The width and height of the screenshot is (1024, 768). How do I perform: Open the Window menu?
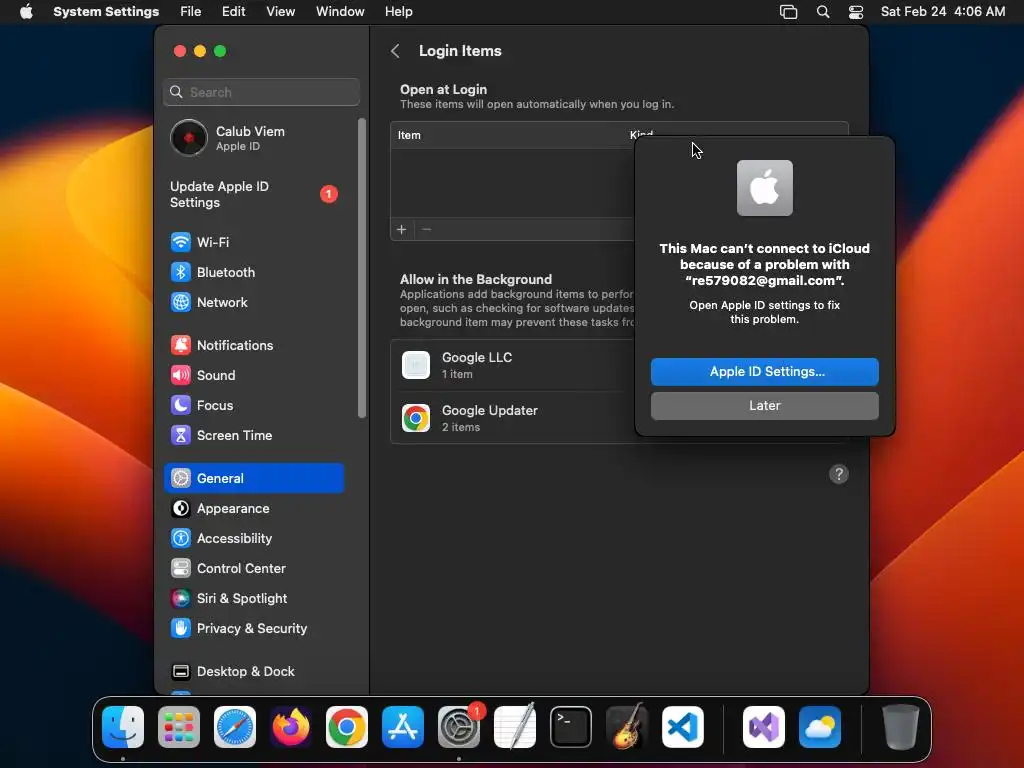click(x=340, y=12)
